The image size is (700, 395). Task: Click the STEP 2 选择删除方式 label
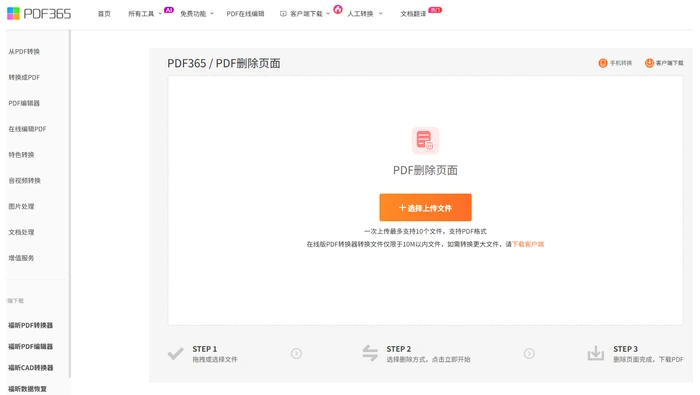point(428,359)
